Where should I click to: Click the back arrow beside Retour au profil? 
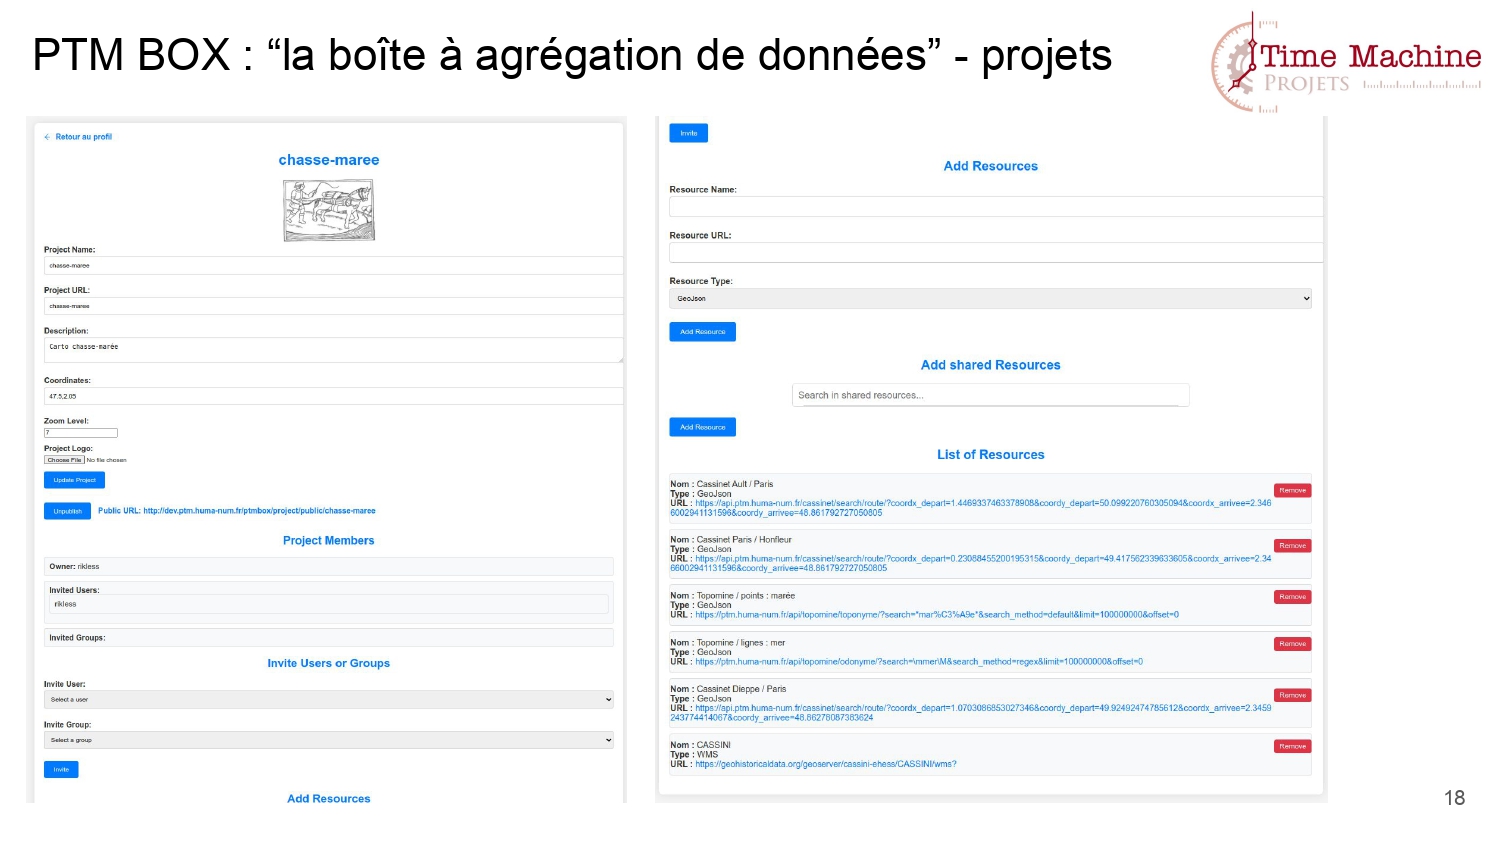tap(47, 137)
